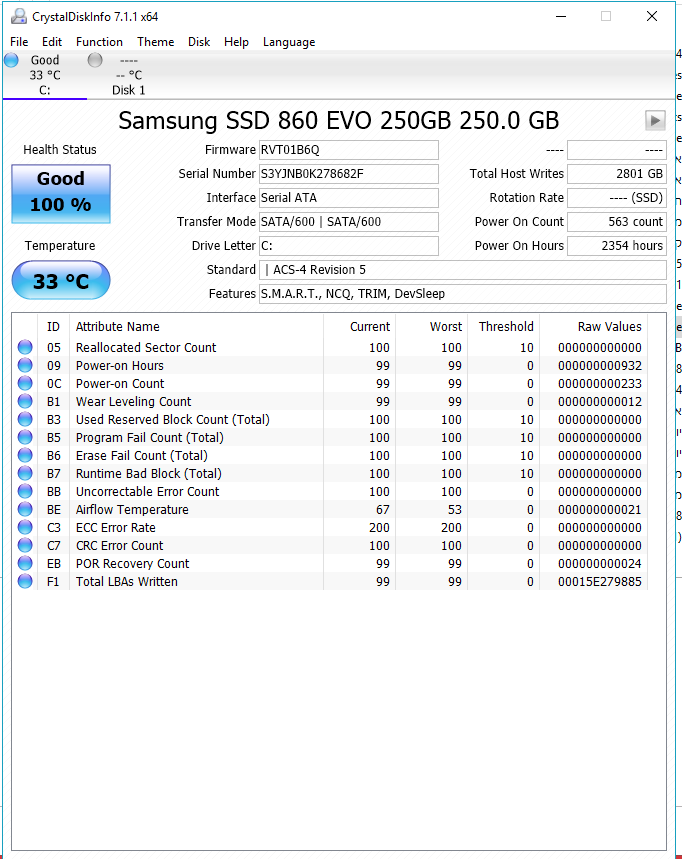The image size is (682, 859).
Task: Click the CrystalDiskInfo app icon in title bar
Action: (19, 16)
